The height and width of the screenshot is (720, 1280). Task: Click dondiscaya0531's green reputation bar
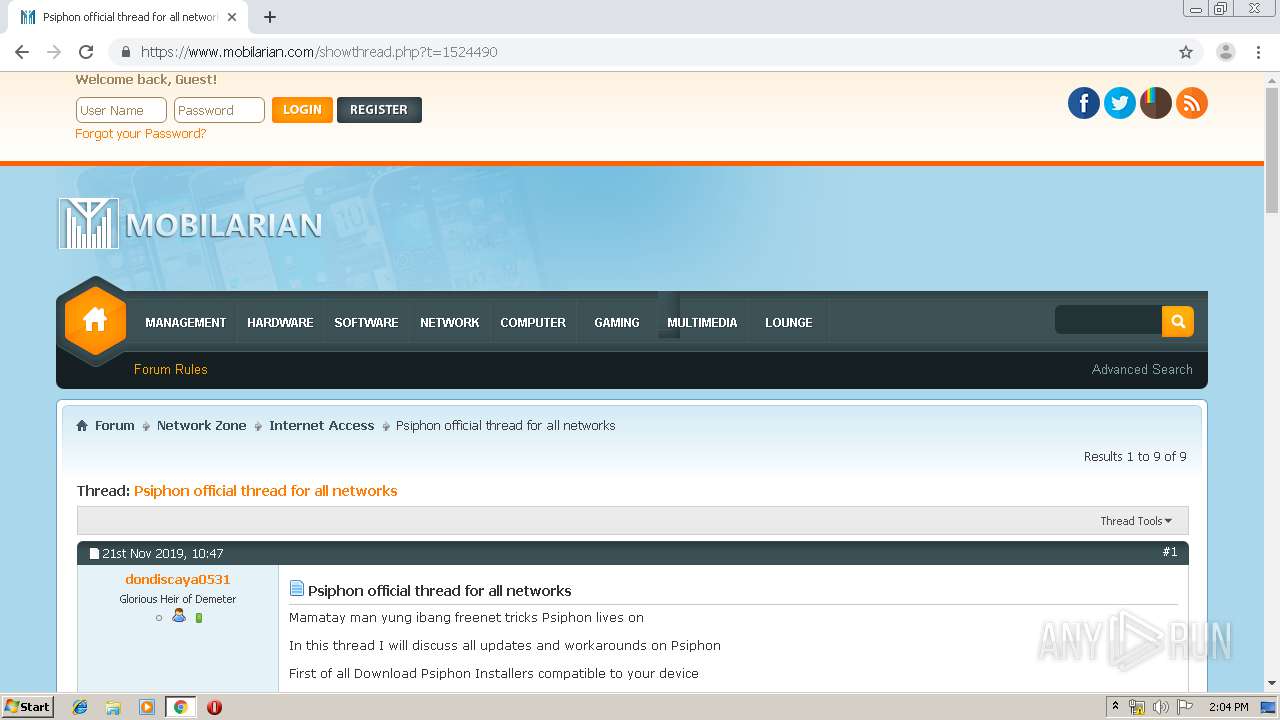[x=199, y=618]
